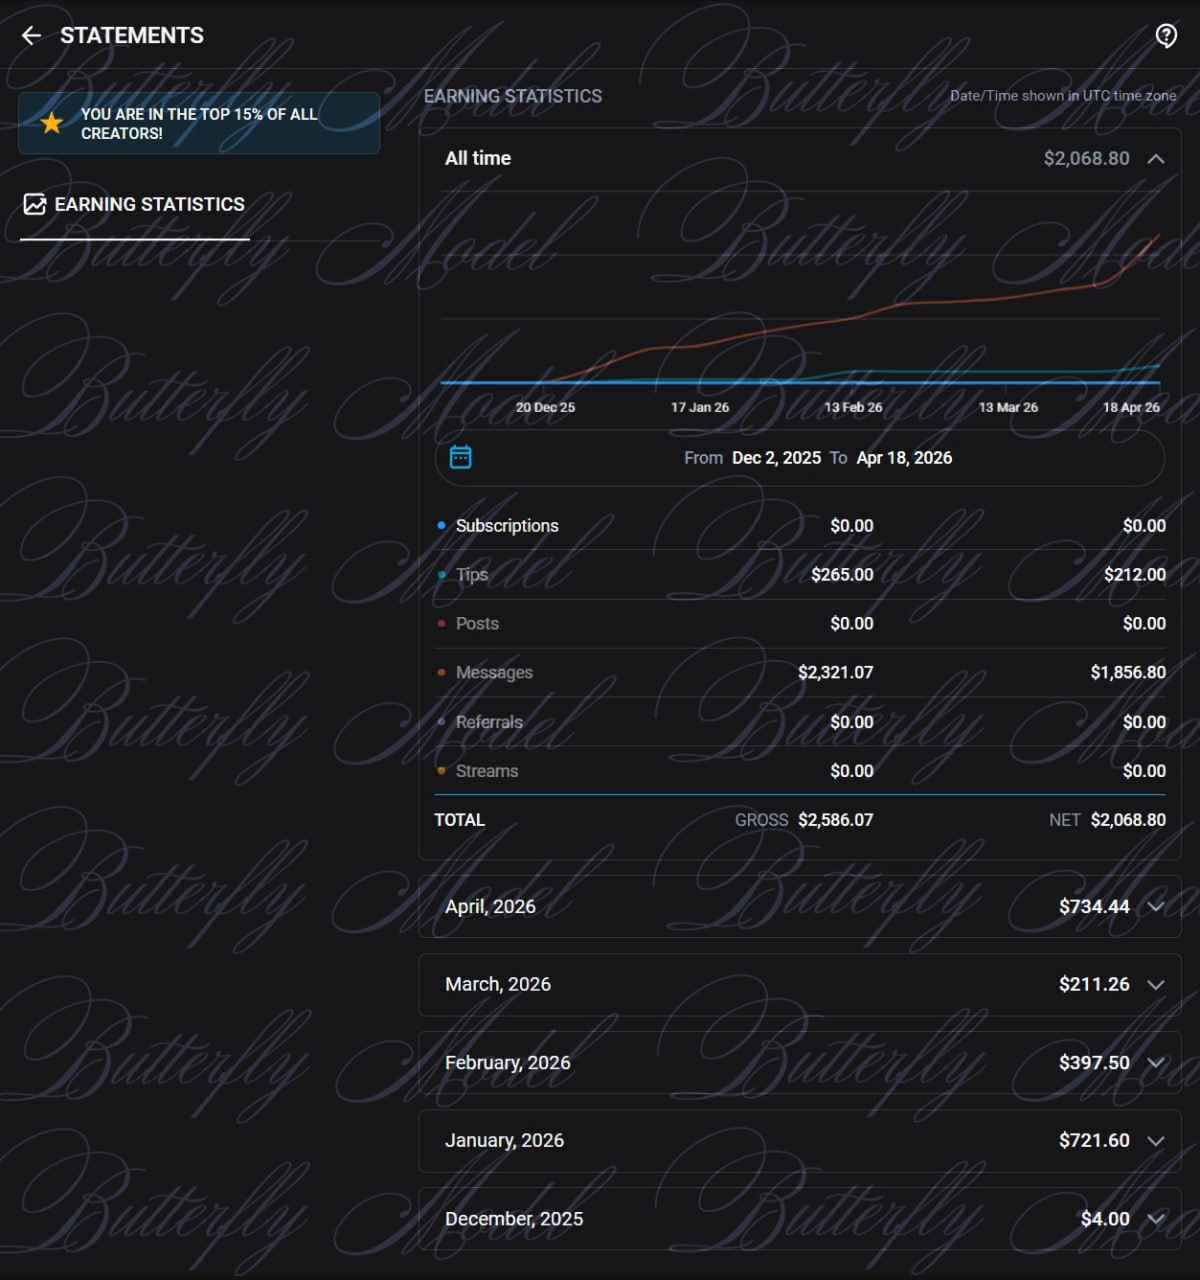The width and height of the screenshot is (1200, 1280).
Task: Click the 13 Feb 26 chart axis label
Action: coord(853,407)
